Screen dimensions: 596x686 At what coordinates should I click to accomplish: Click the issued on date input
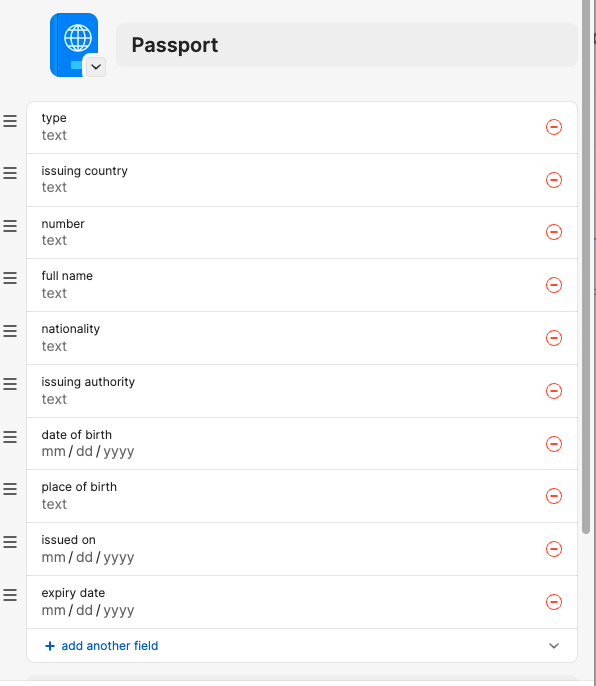(289, 557)
